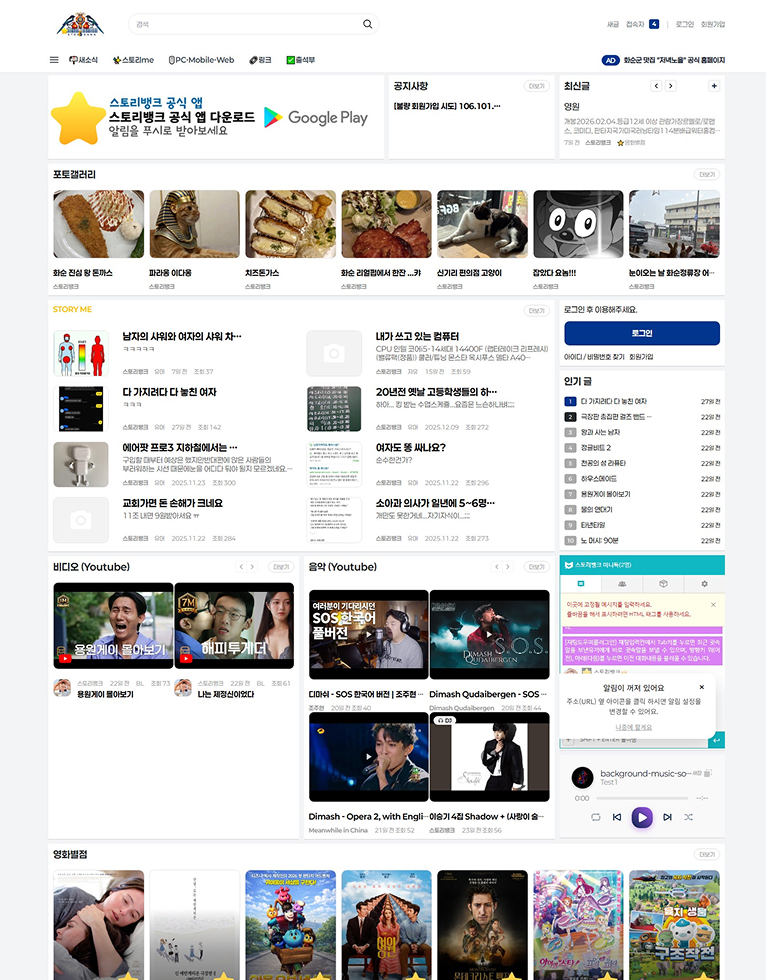This screenshot has height=980, width=766.
Task: Click the 나중에 할게요 link
Action: (x=636, y=727)
